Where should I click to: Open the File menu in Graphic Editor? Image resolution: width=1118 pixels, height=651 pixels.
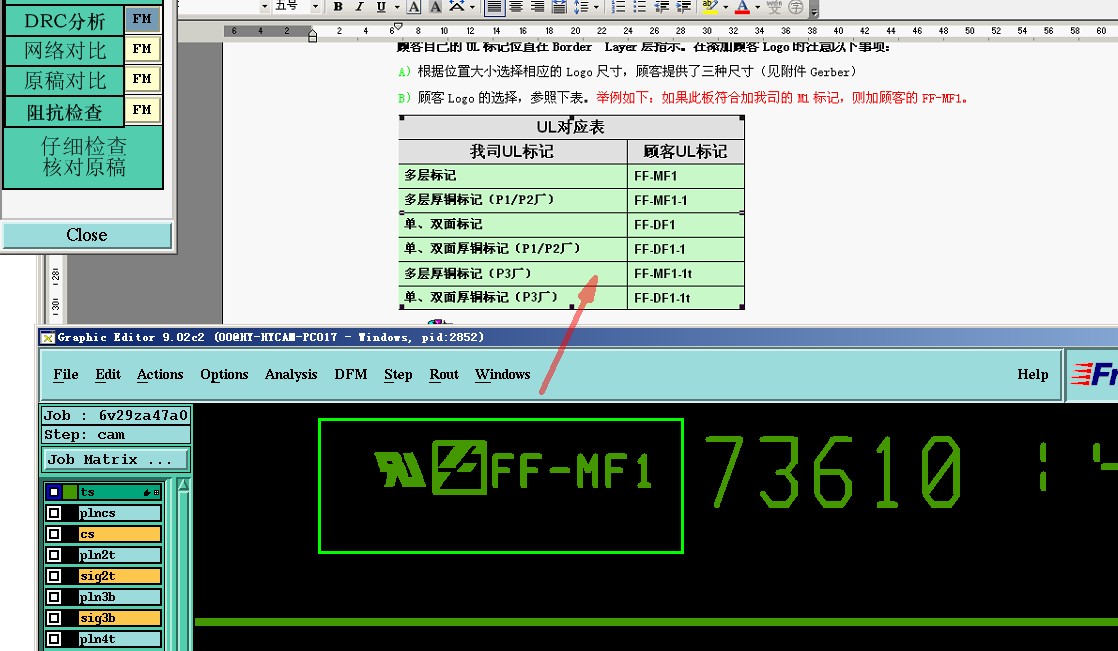tap(66, 374)
